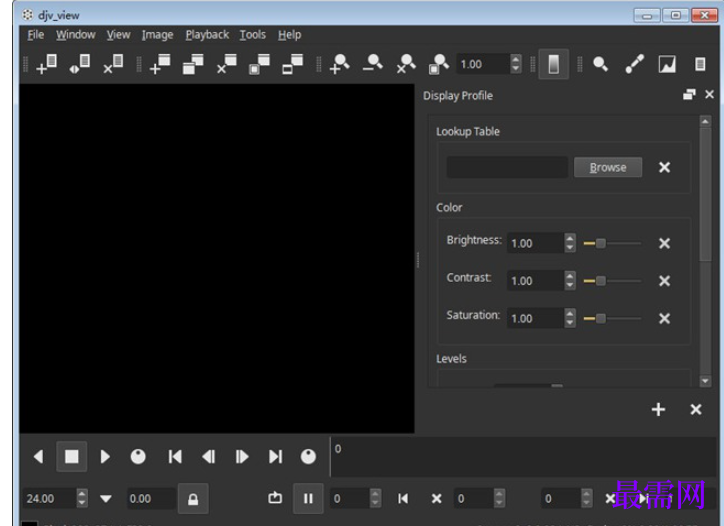724x526 pixels.
Task: Add a display profile with plus button
Action: pos(658,409)
